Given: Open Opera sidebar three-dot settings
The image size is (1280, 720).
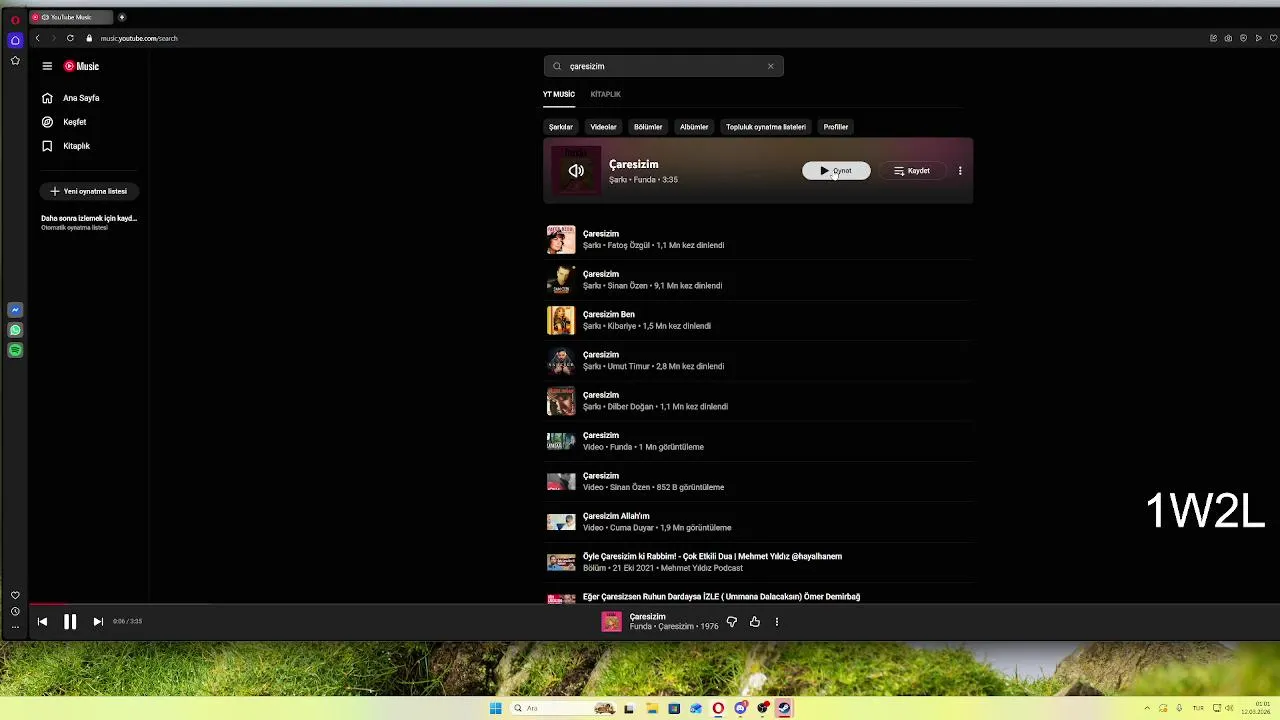Looking at the screenshot, I should (15, 627).
